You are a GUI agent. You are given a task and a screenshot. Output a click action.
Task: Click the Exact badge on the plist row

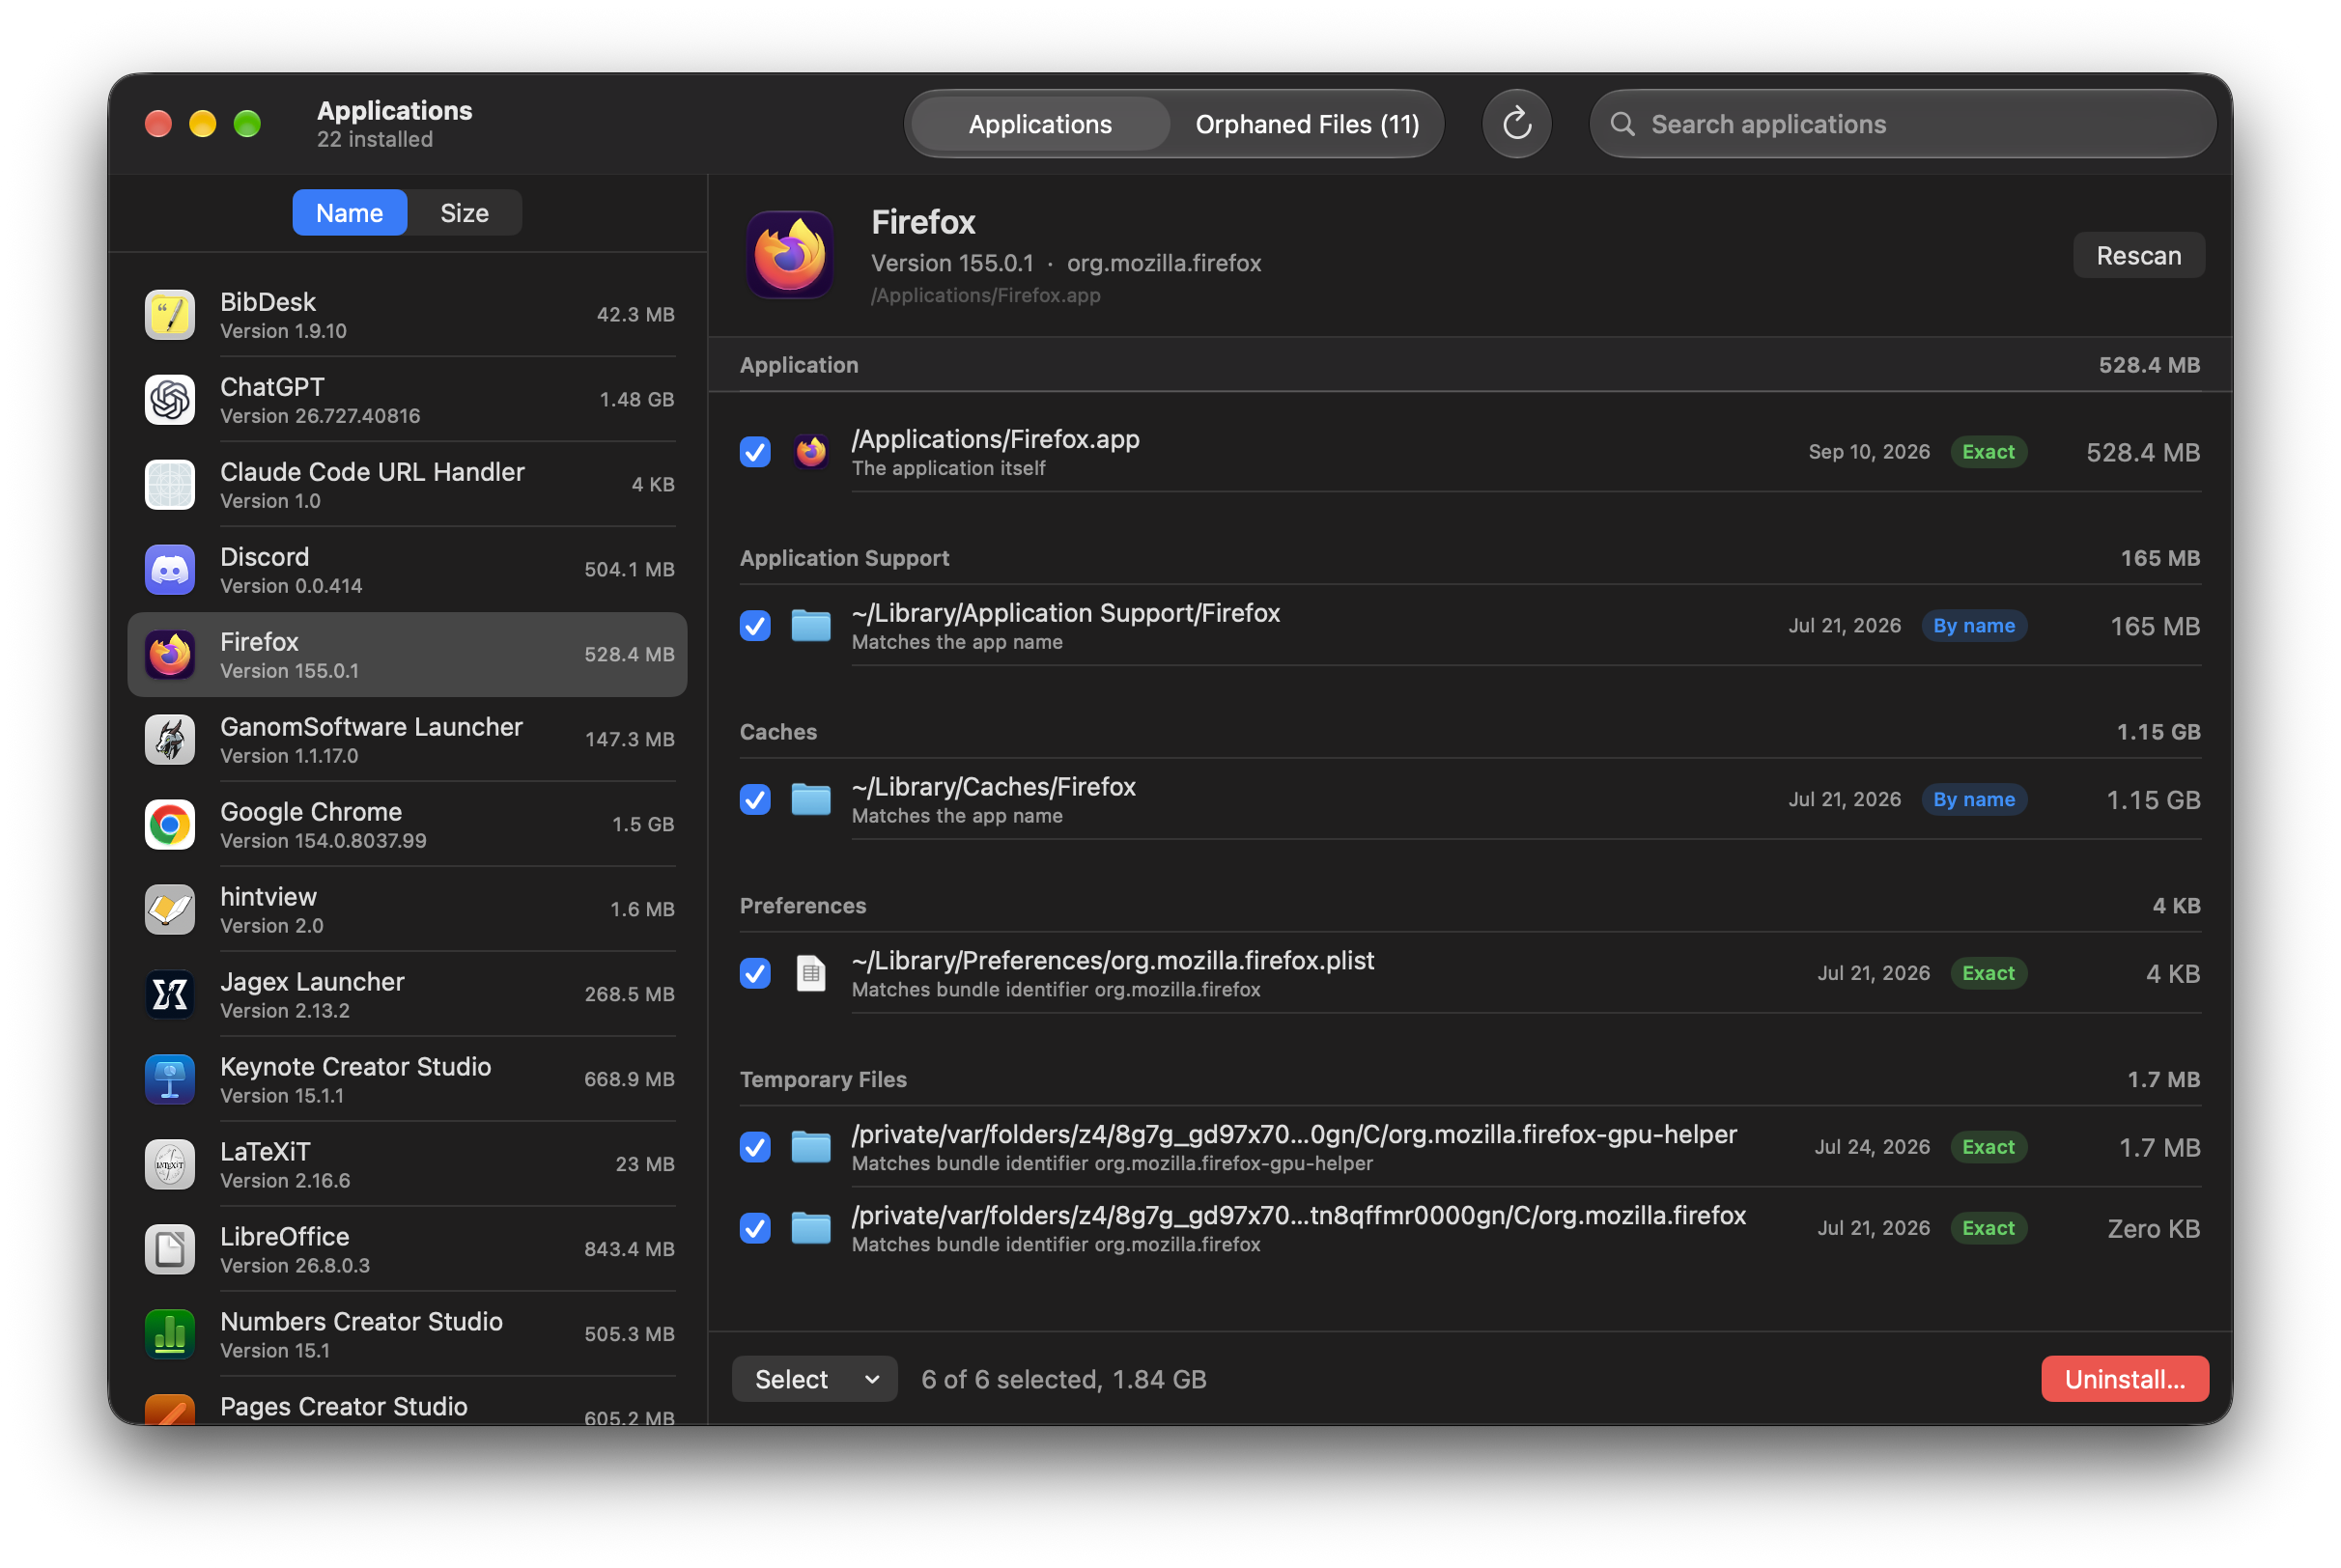point(1988,974)
